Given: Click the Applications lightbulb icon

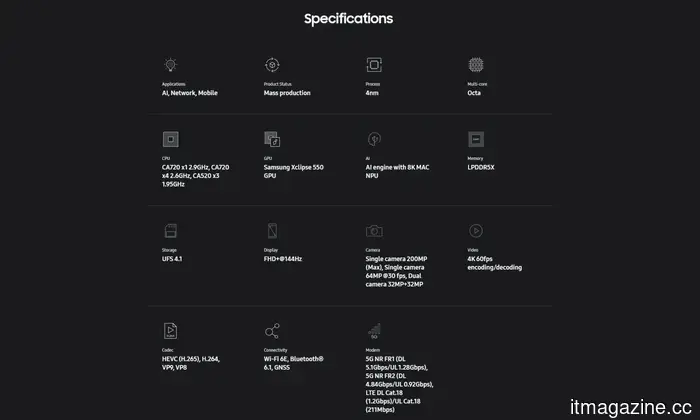Looking at the screenshot, I should 170,64.
